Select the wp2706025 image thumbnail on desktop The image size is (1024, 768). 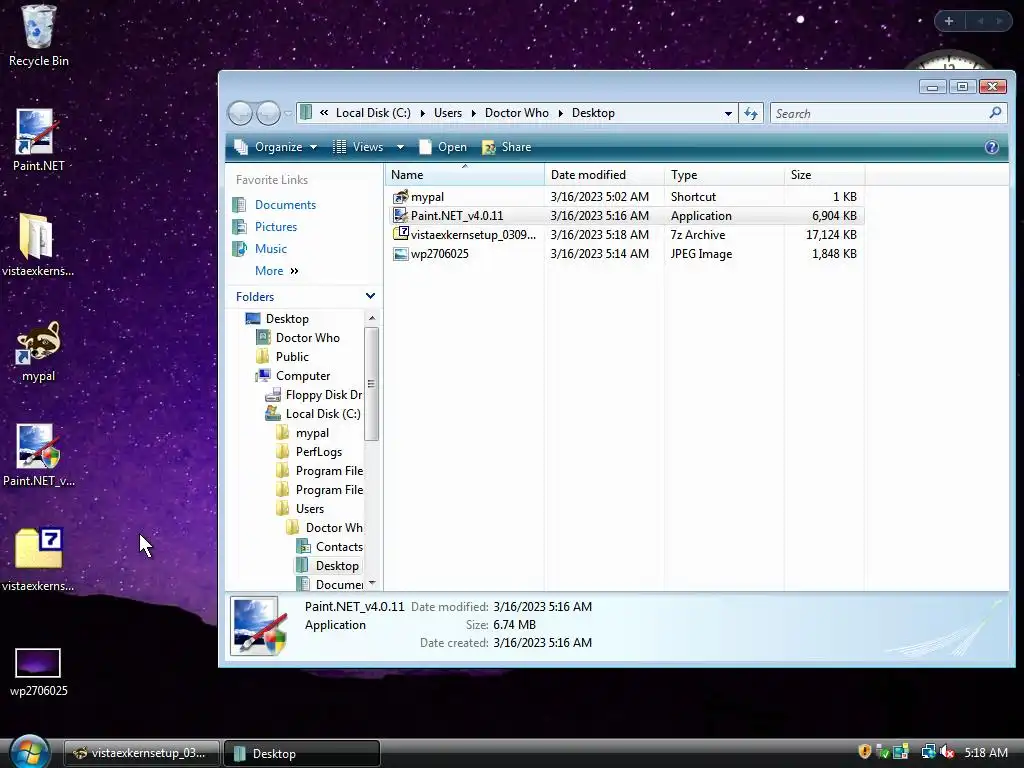(38, 663)
